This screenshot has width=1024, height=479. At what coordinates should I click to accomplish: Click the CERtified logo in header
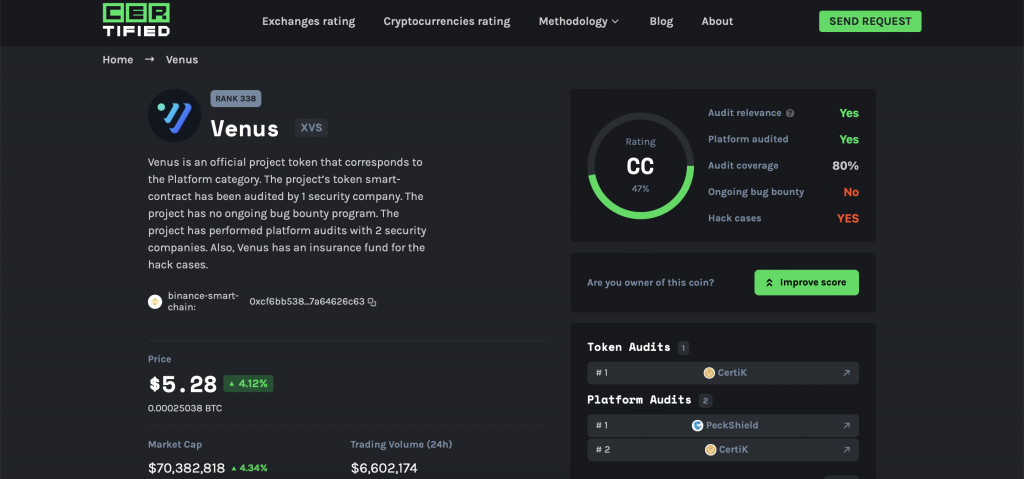pyautogui.click(x=136, y=20)
